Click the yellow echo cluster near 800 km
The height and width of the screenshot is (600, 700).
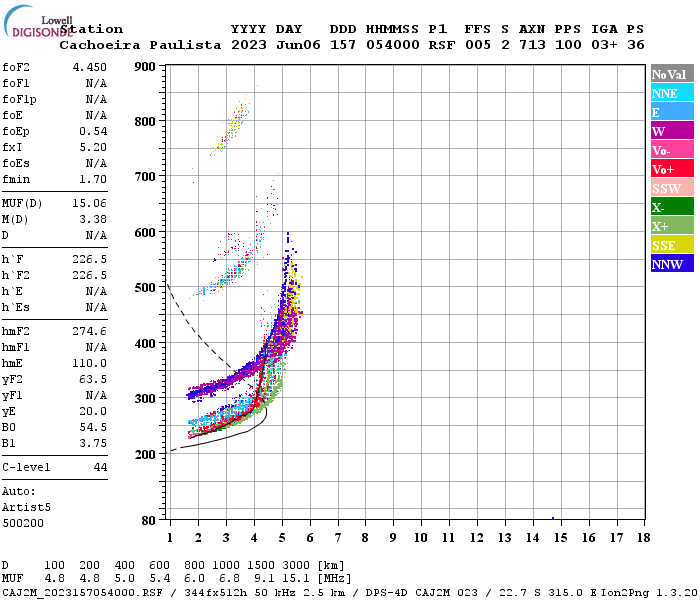232,125
